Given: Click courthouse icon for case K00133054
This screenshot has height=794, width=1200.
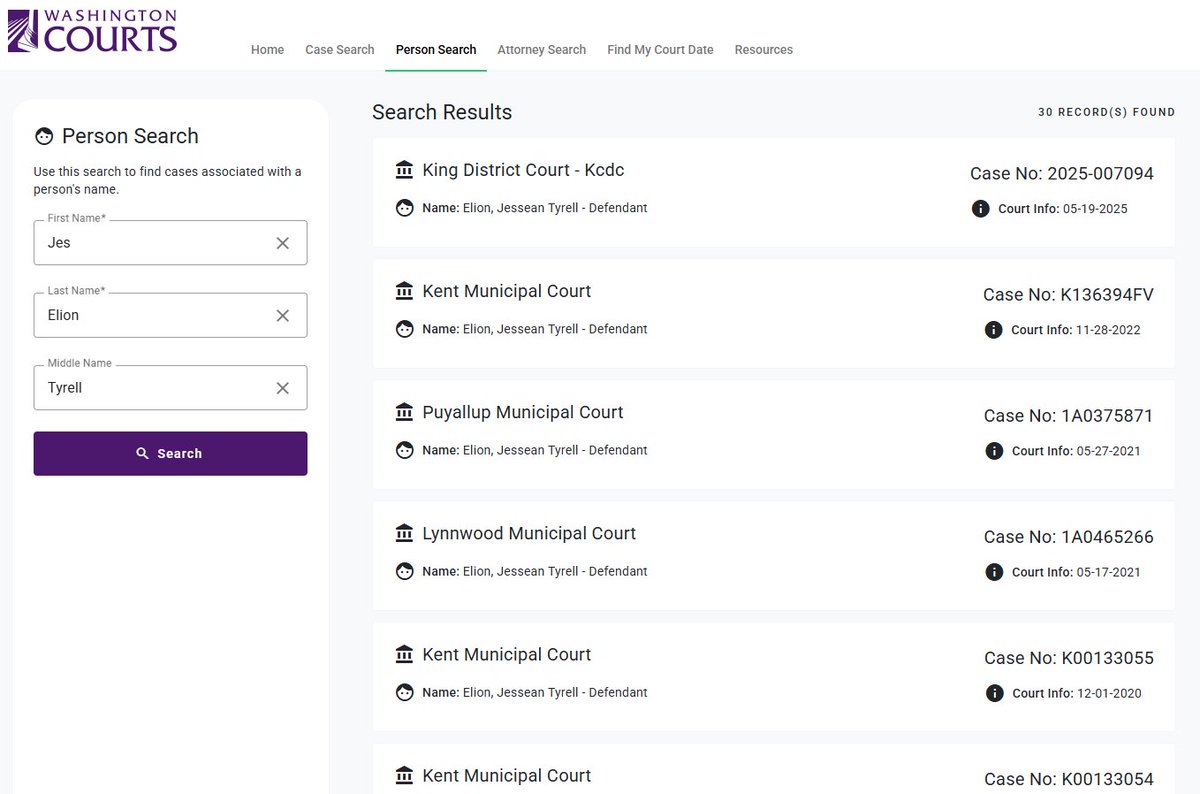Looking at the screenshot, I should click(404, 775).
